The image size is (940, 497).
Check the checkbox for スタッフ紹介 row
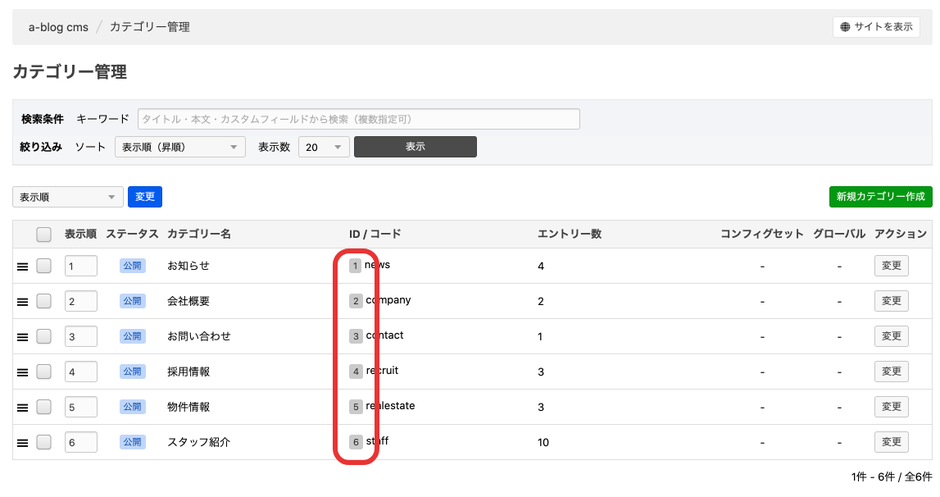[x=44, y=442]
